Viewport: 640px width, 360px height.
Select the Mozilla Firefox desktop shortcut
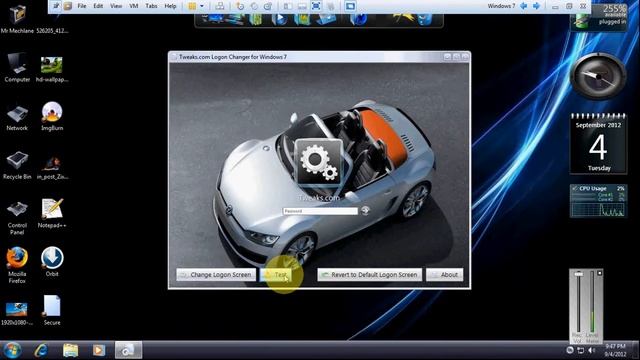point(17,265)
